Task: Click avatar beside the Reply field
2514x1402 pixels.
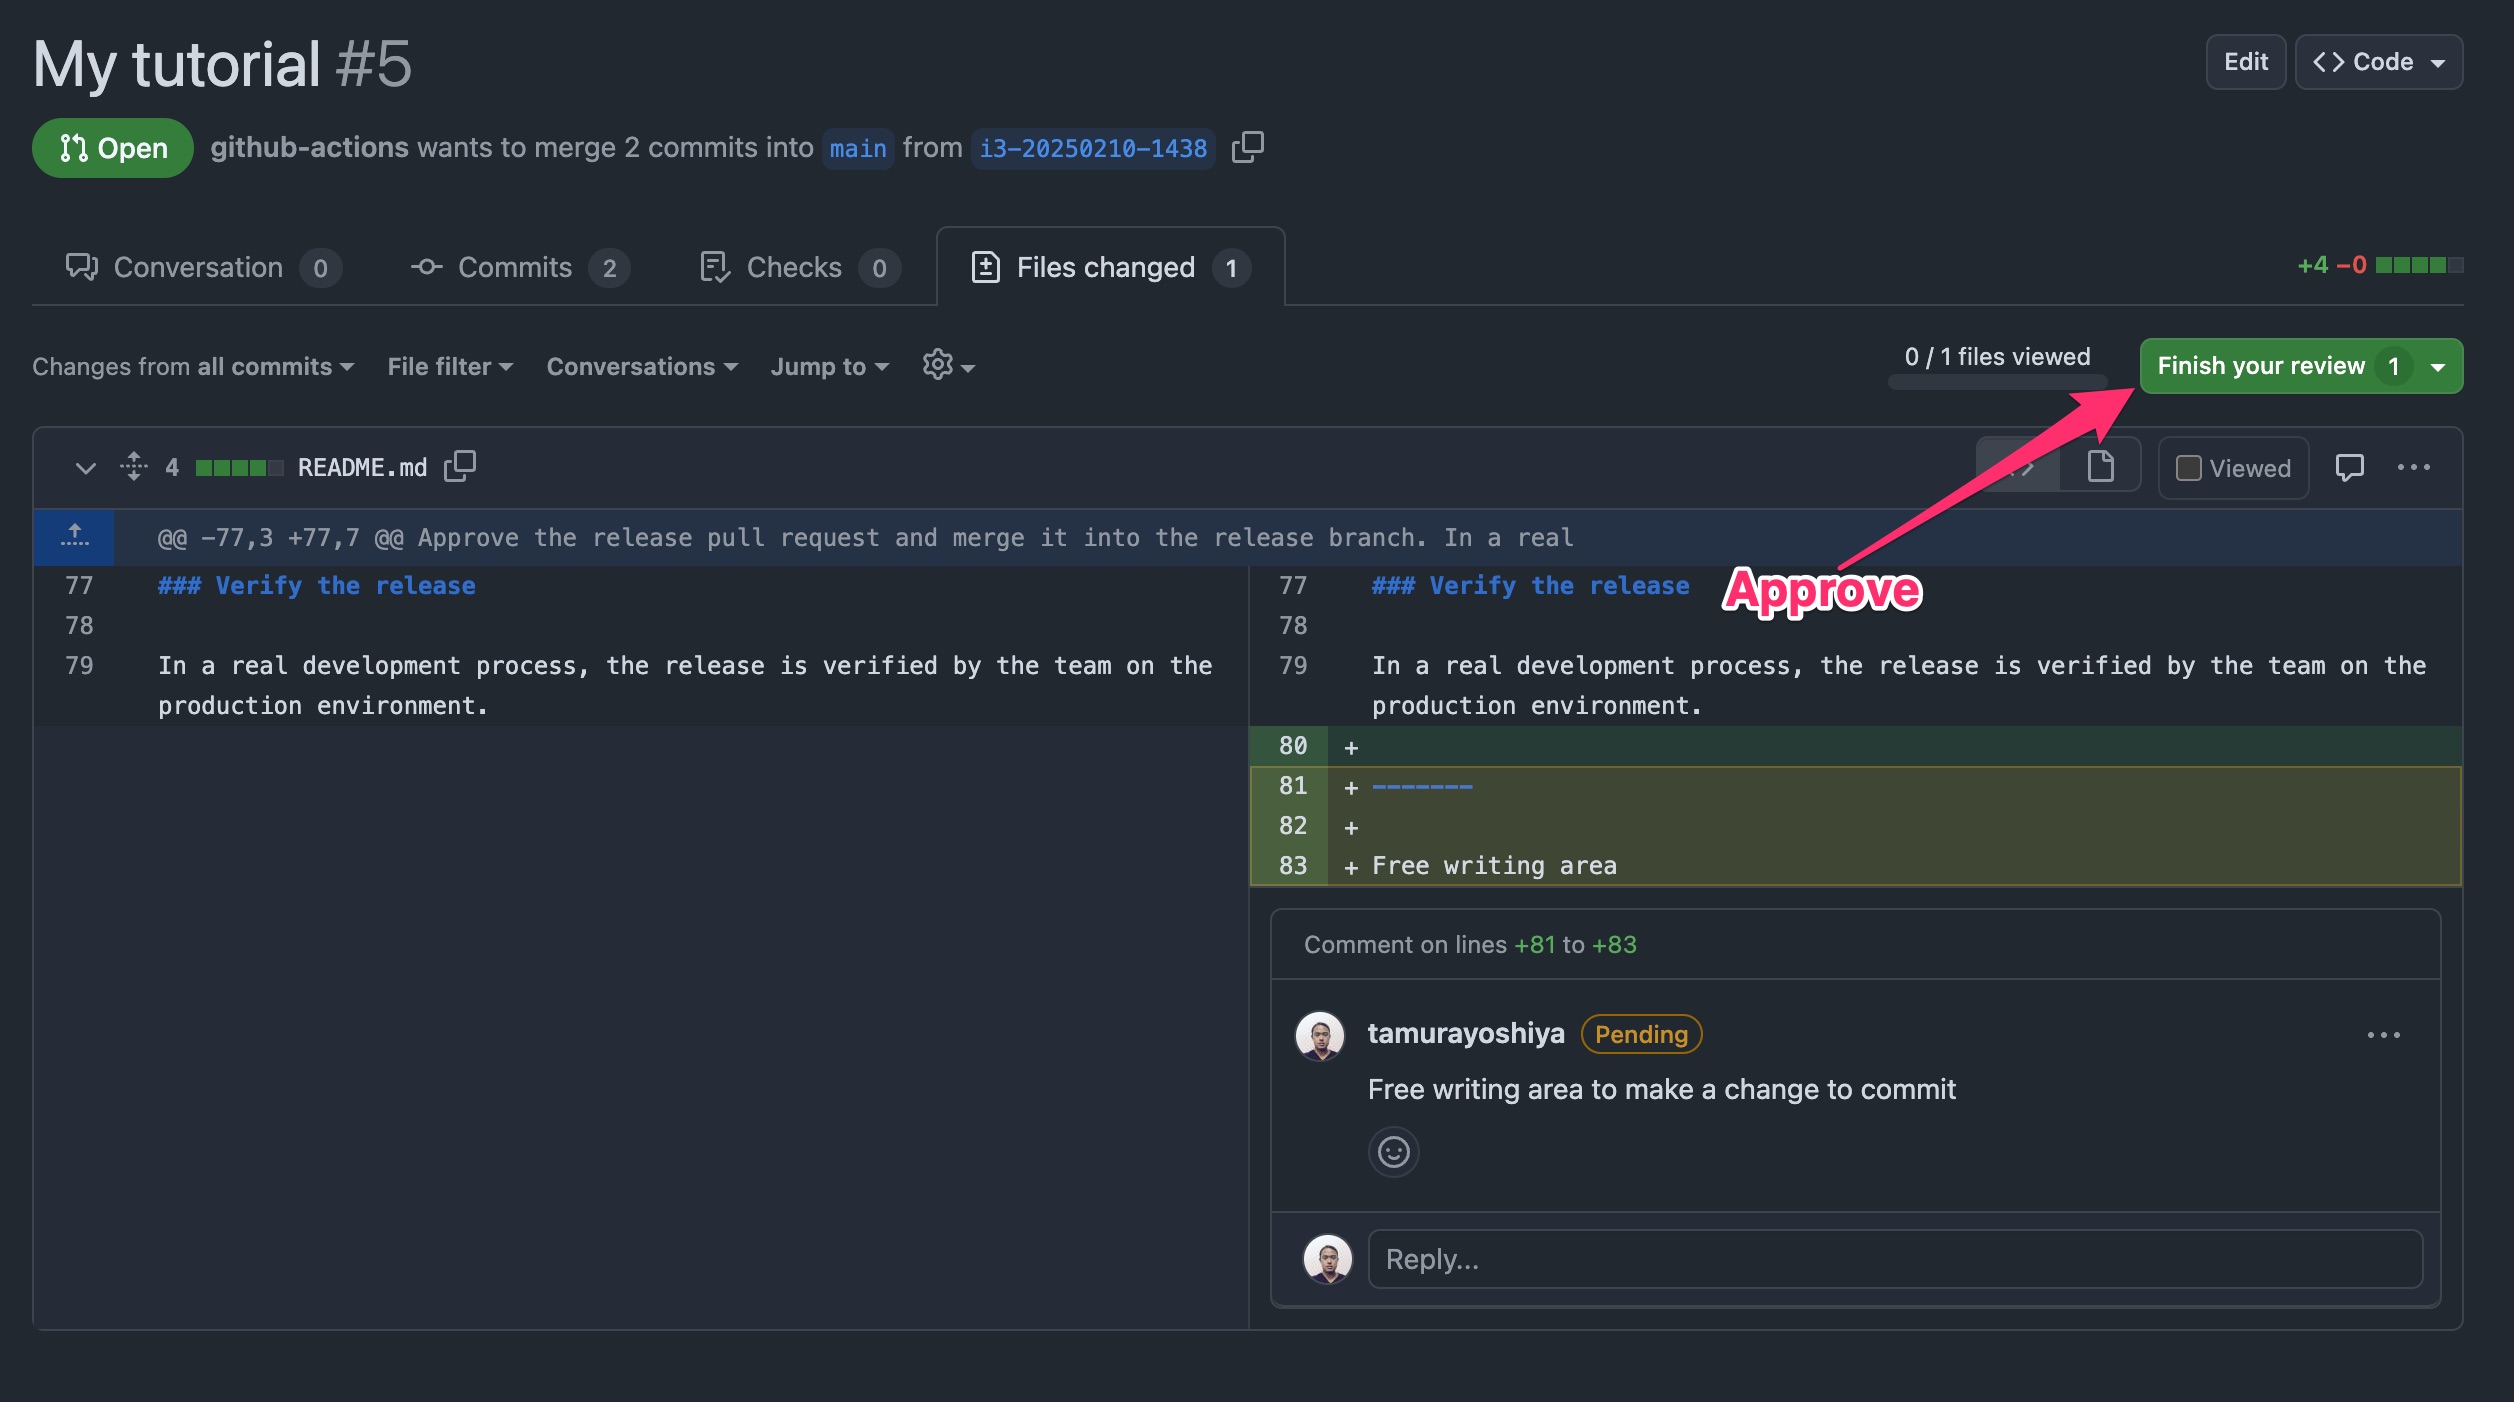Action: coord(1328,1259)
